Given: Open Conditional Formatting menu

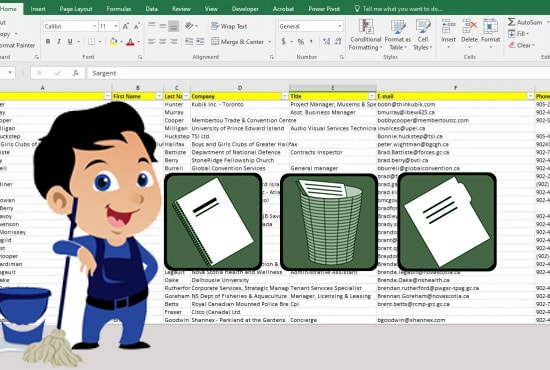Looking at the screenshot, I should coord(365,35).
